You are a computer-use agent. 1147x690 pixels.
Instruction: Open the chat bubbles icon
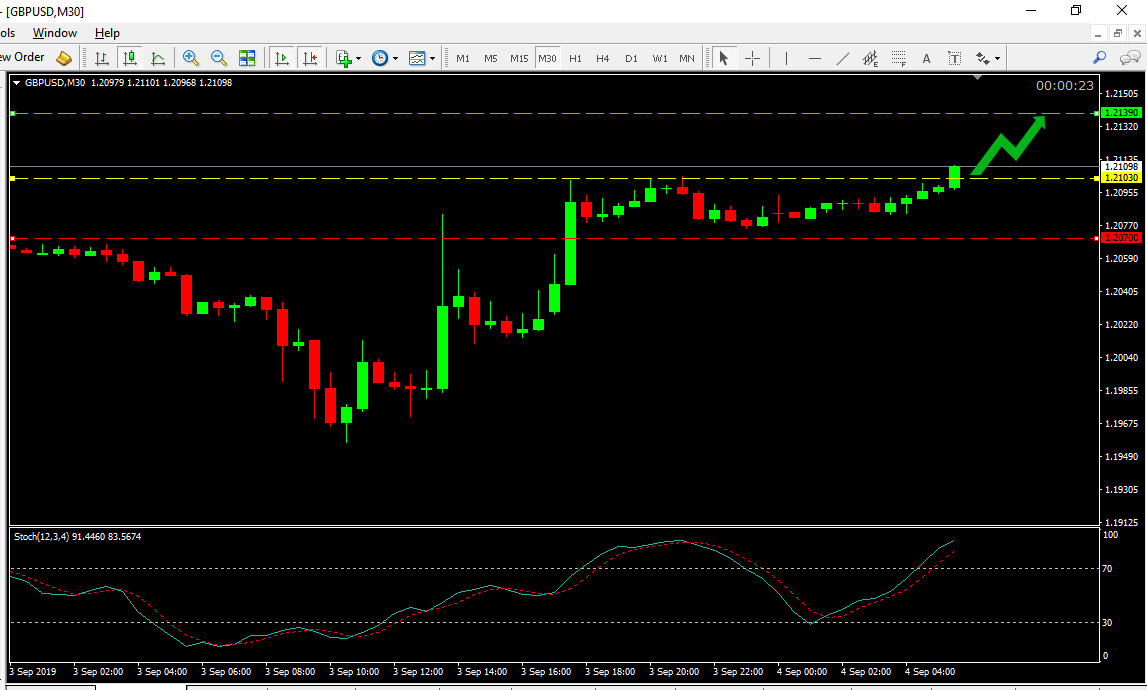1130,57
